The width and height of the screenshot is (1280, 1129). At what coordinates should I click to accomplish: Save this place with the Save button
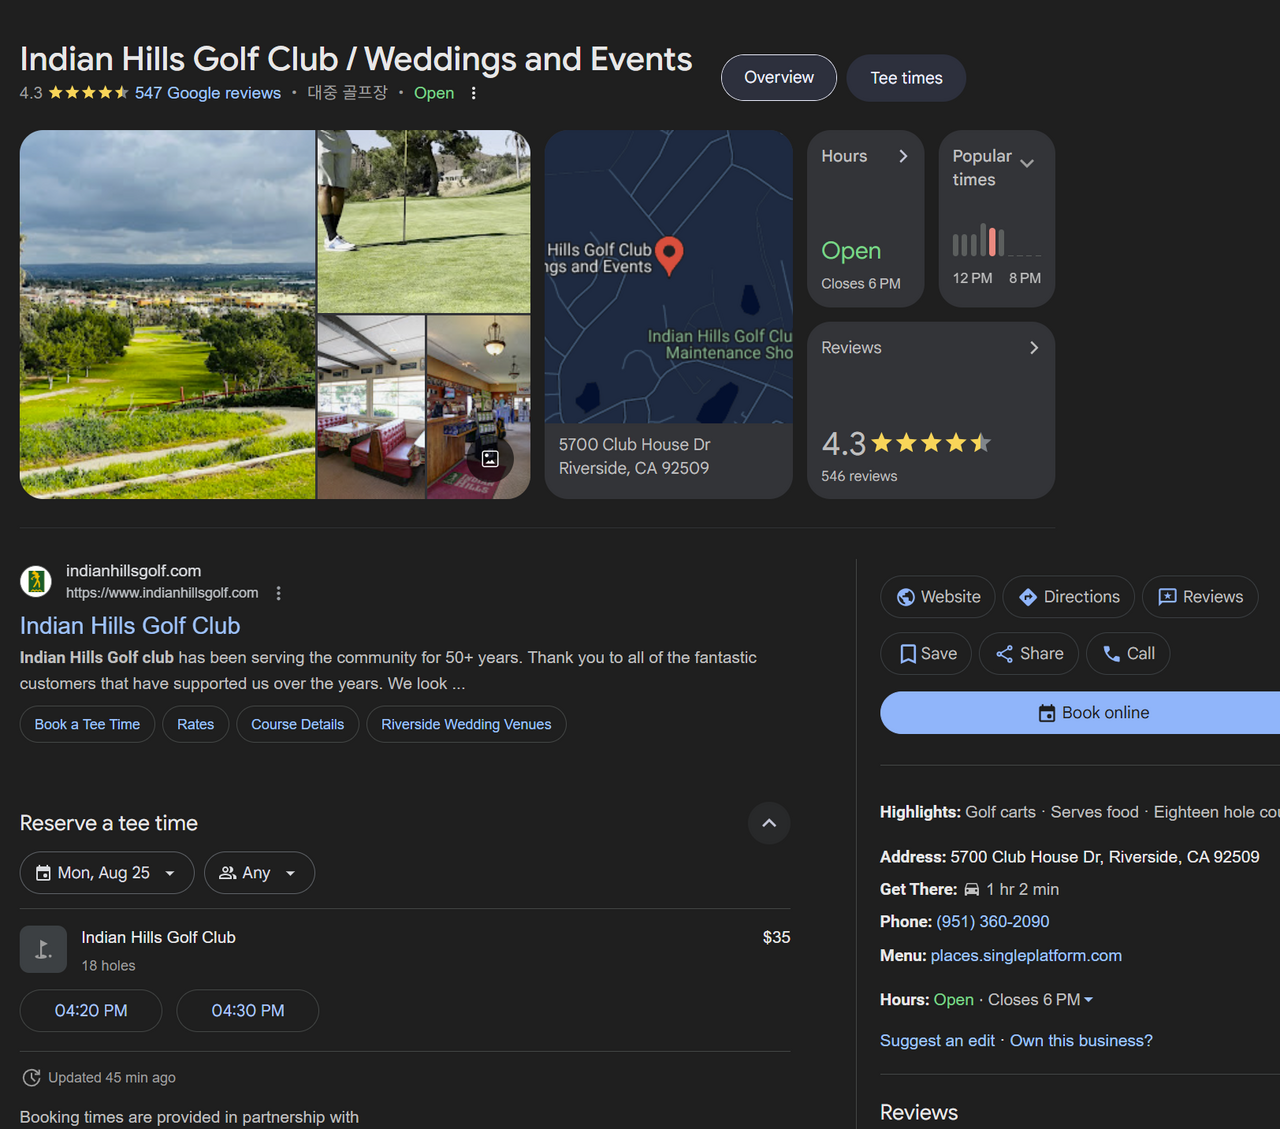pyautogui.click(x=927, y=654)
